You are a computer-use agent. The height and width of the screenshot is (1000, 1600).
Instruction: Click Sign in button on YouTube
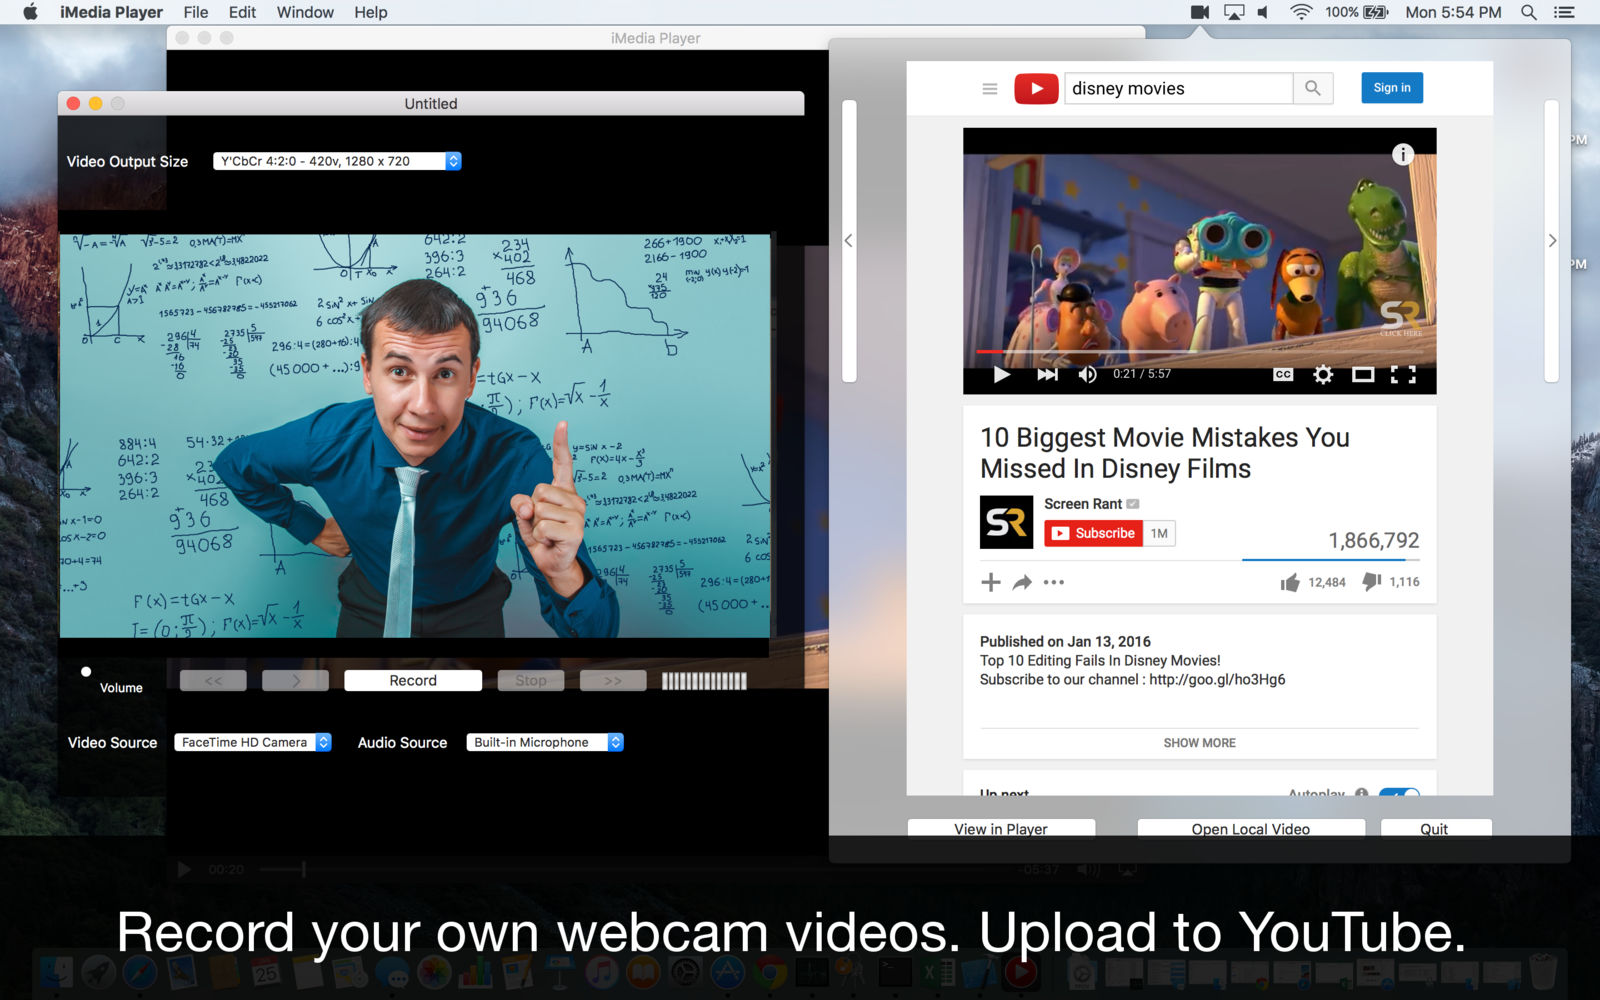(x=1392, y=88)
